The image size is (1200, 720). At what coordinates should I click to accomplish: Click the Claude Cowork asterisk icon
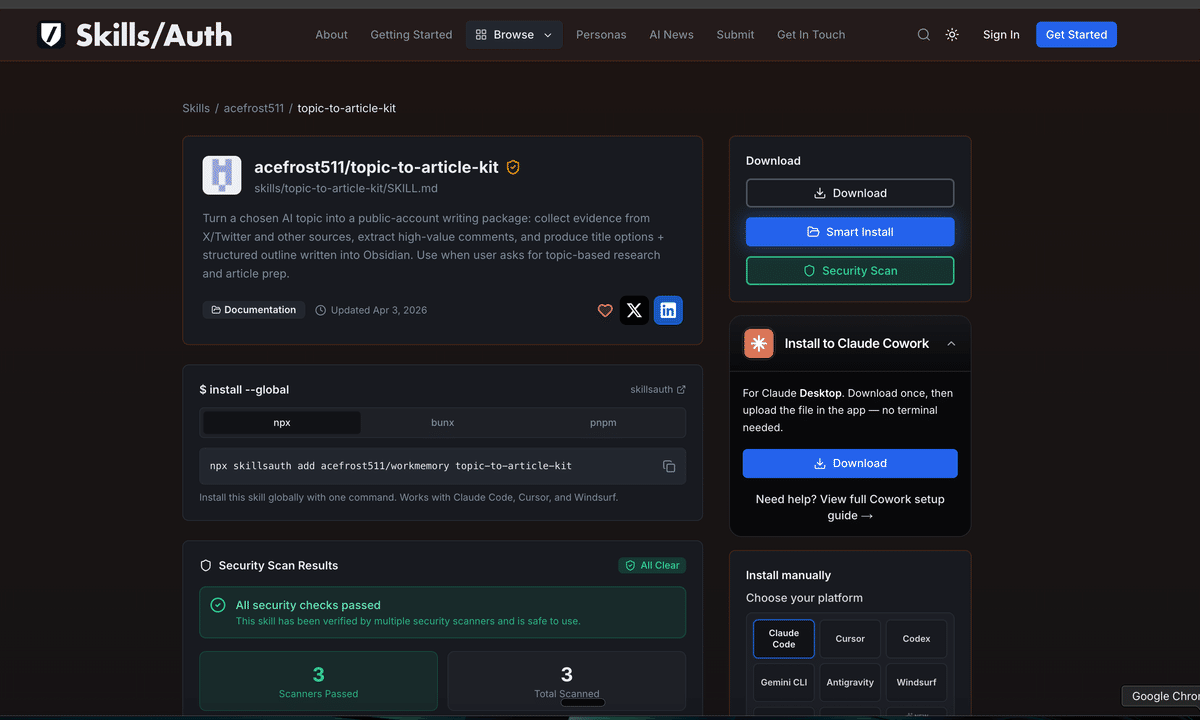(759, 343)
